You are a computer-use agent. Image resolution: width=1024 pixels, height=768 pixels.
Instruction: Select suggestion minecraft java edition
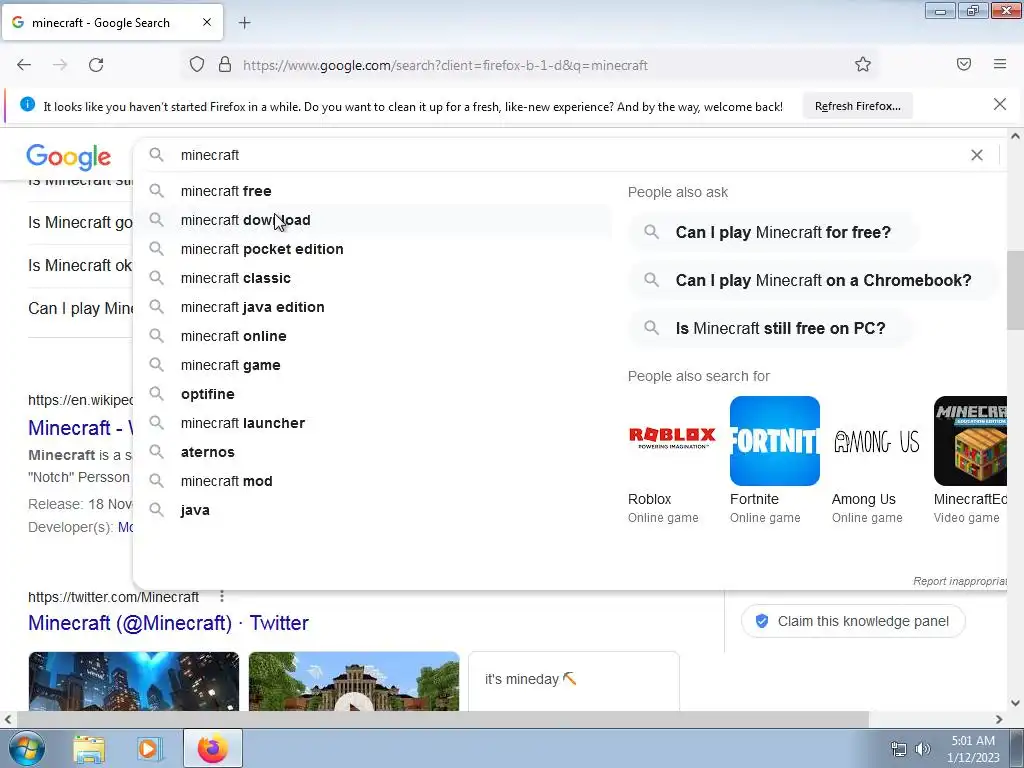tap(372, 307)
